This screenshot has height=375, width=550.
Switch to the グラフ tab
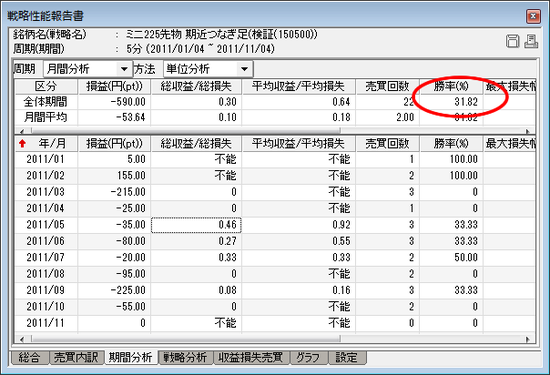pyautogui.click(x=308, y=357)
